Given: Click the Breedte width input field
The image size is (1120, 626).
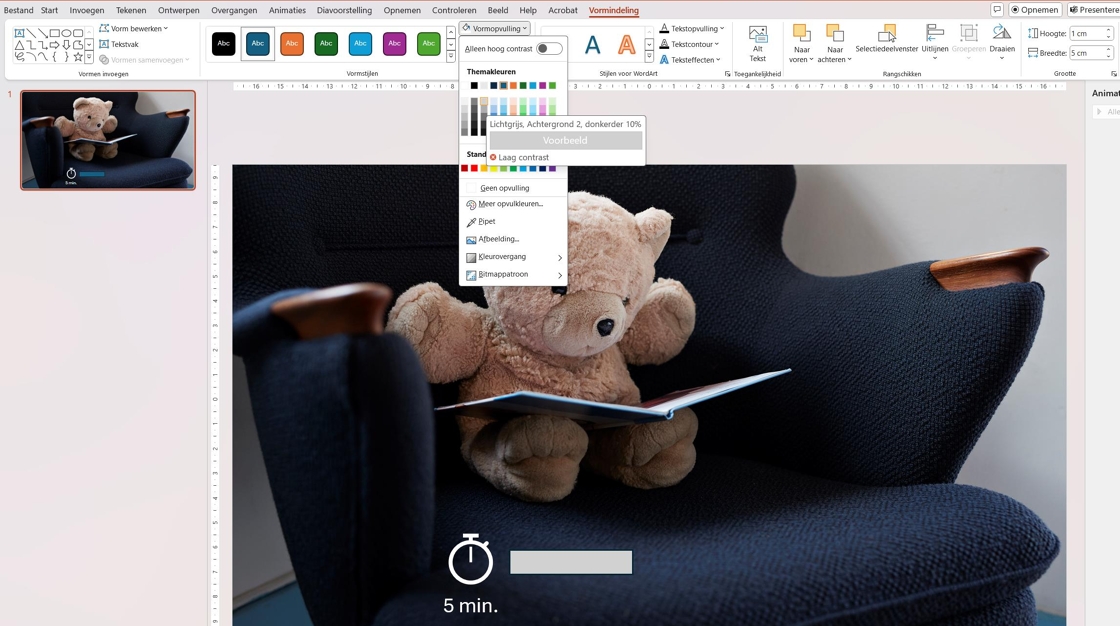Looking at the screenshot, I should coord(1091,53).
